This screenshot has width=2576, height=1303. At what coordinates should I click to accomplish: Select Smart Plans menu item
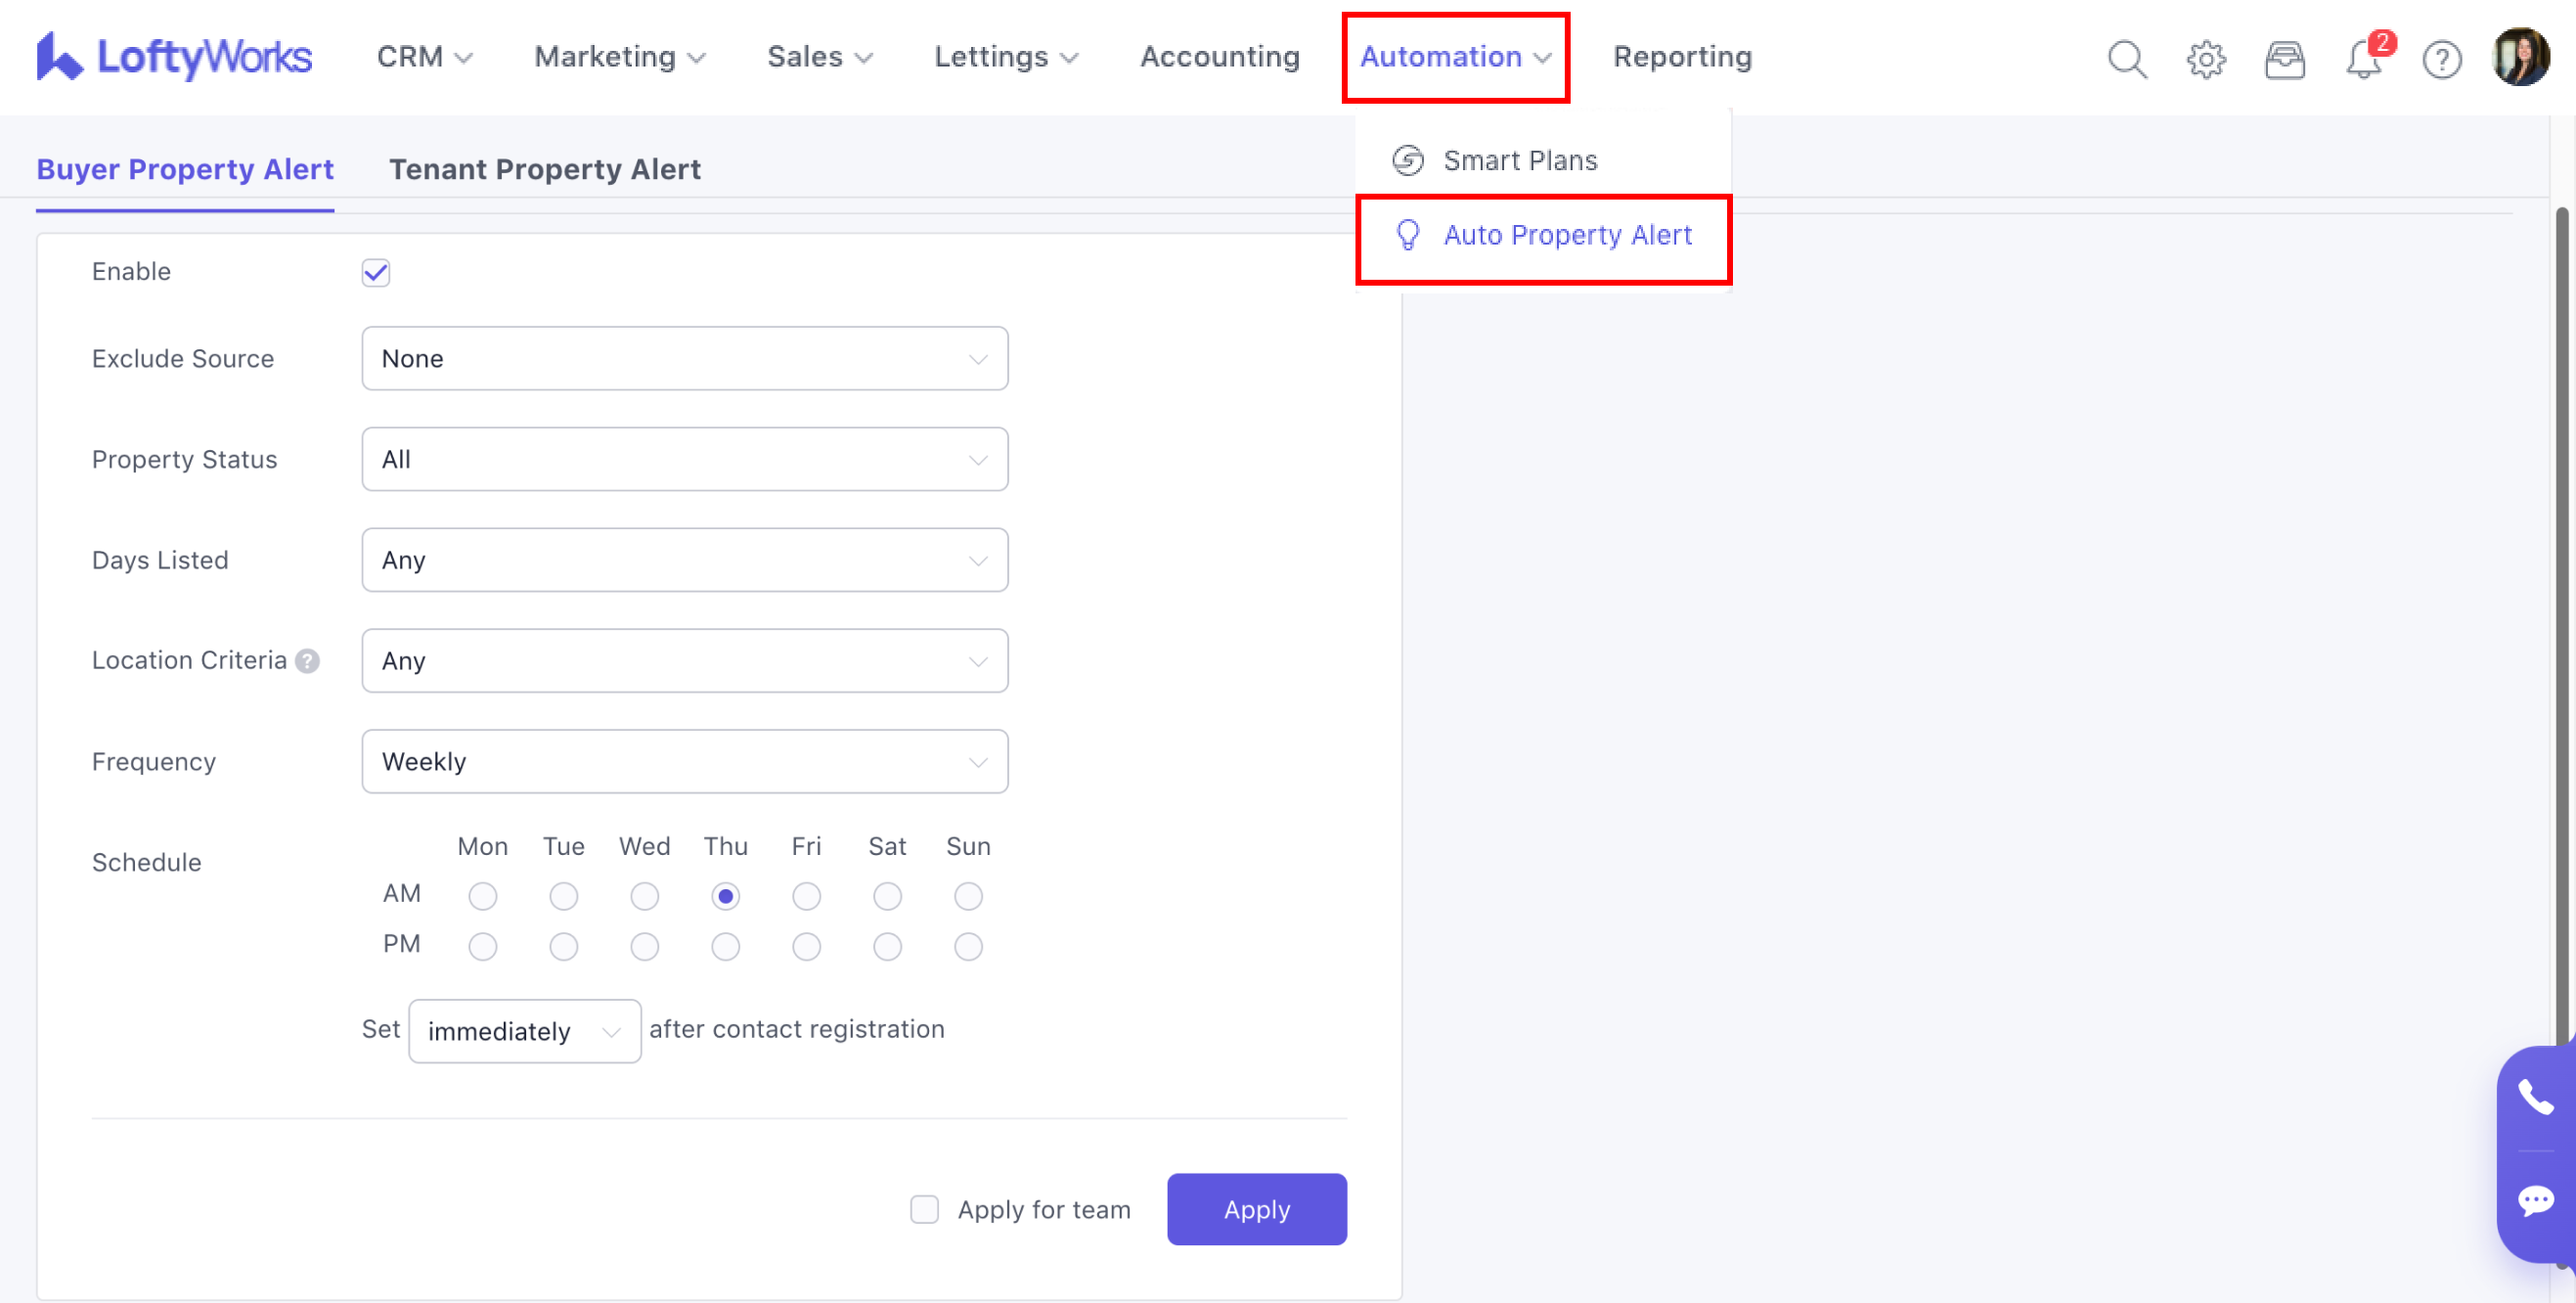point(1519,160)
